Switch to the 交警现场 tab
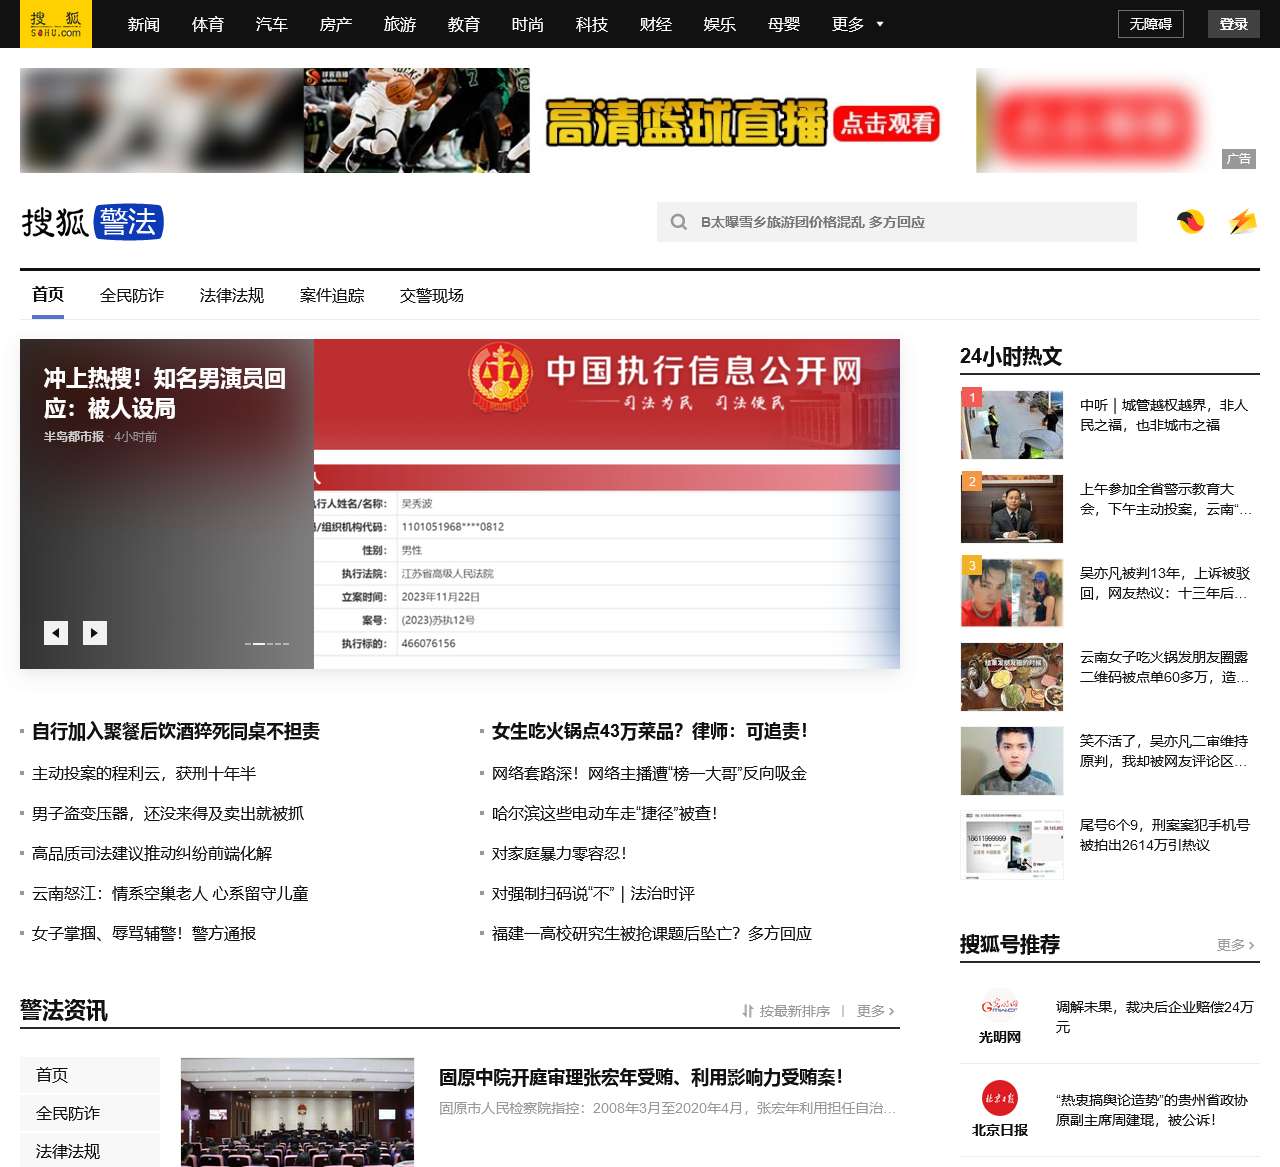The image size is (1280, 1167). (432, 295)
